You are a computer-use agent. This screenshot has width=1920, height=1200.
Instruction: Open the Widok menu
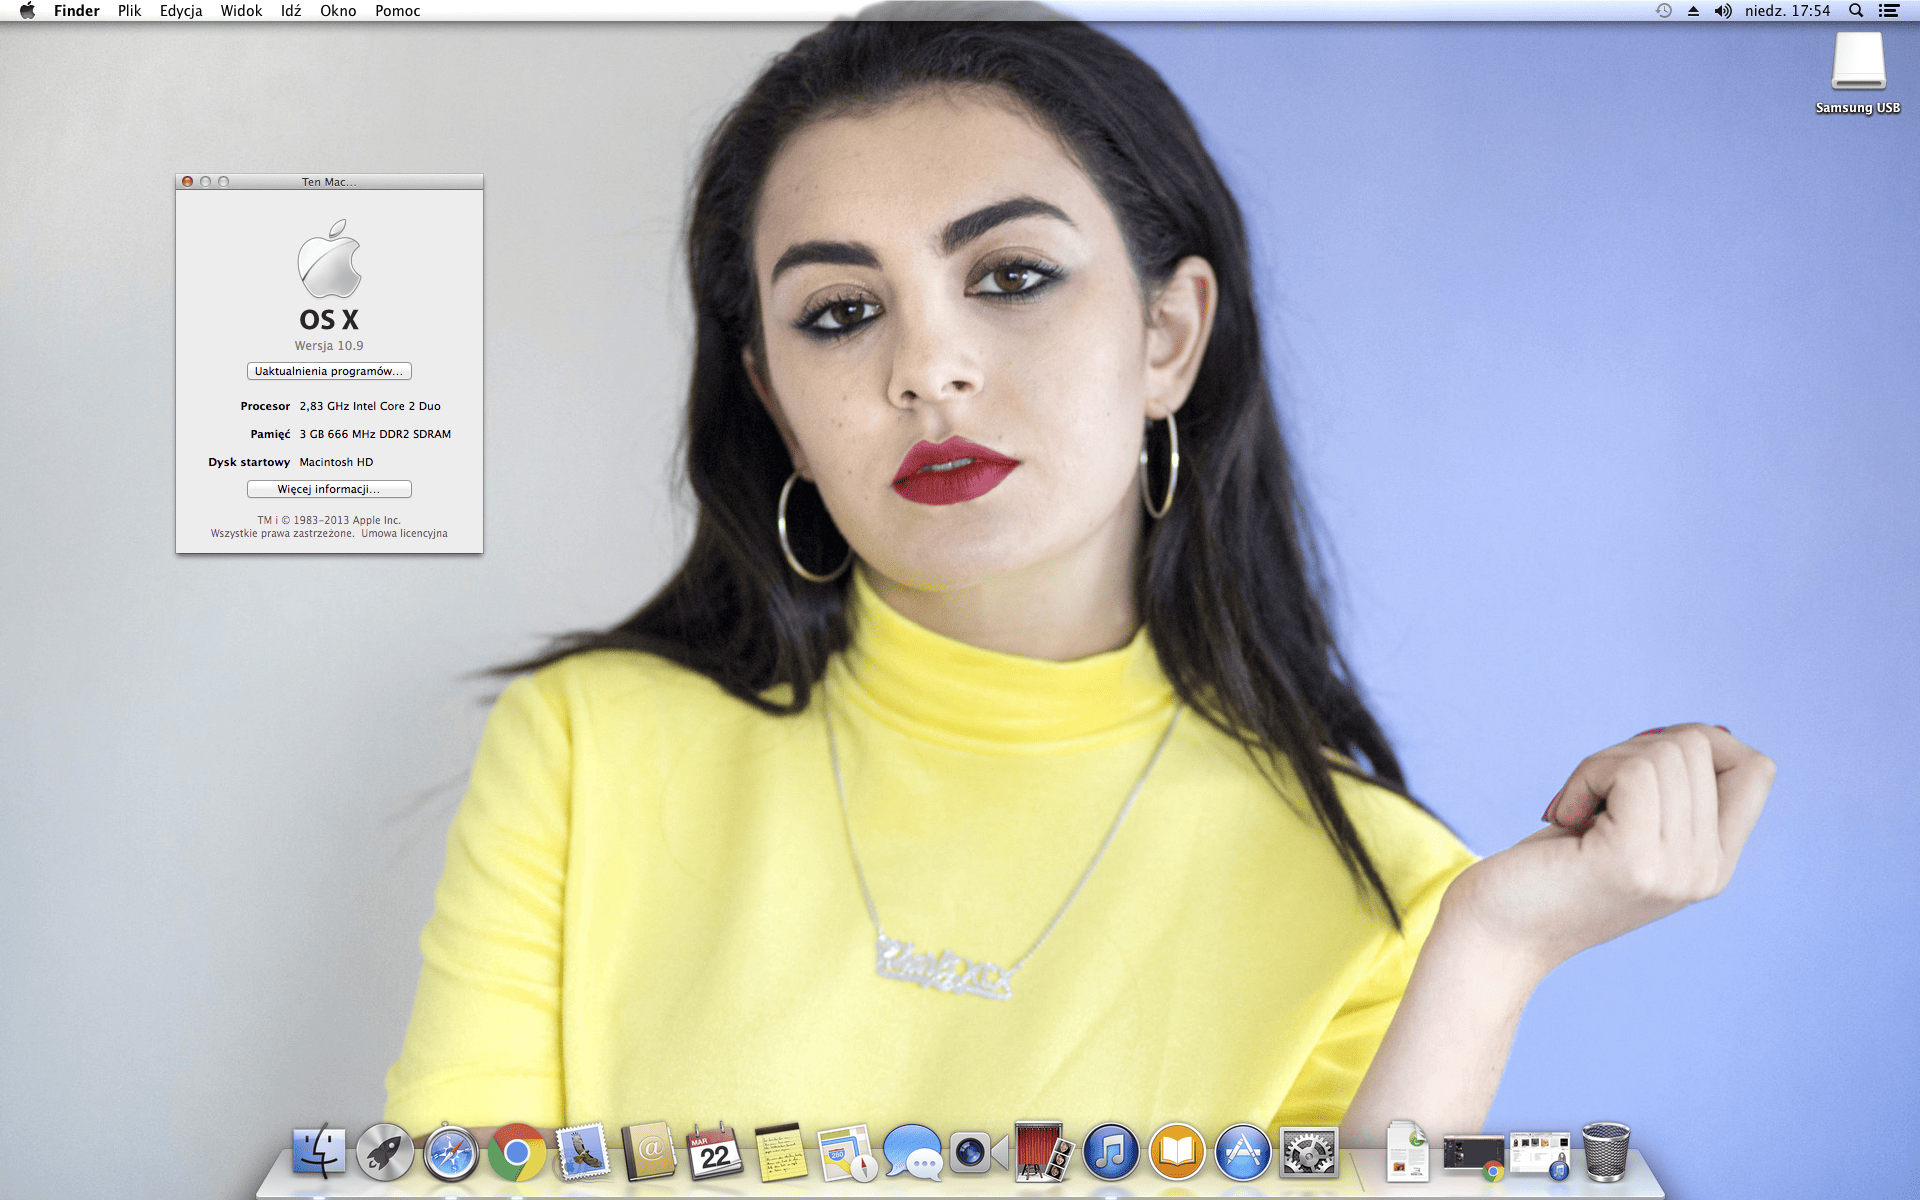tap(241, 11)
